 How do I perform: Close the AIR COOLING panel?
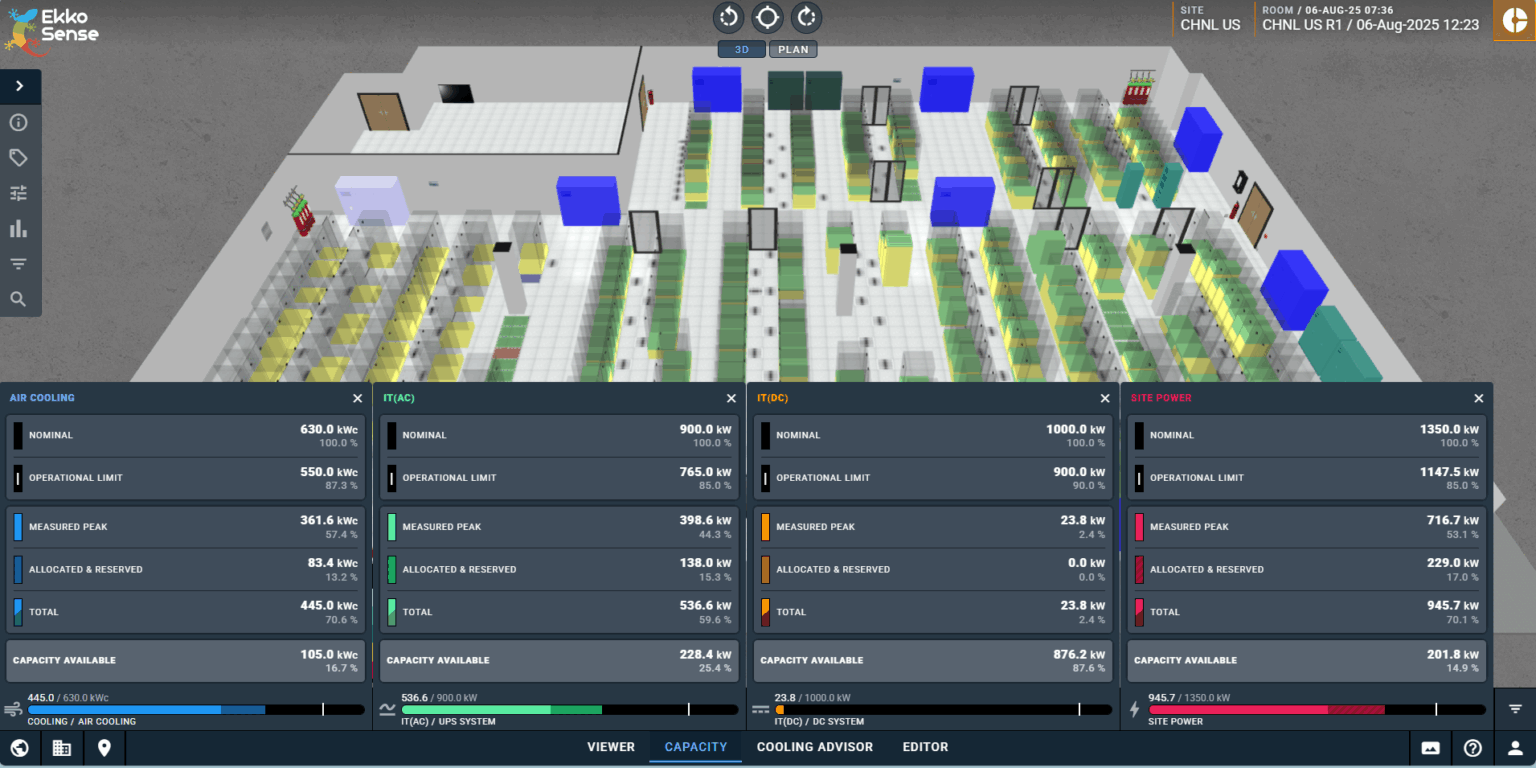[357, 397]
